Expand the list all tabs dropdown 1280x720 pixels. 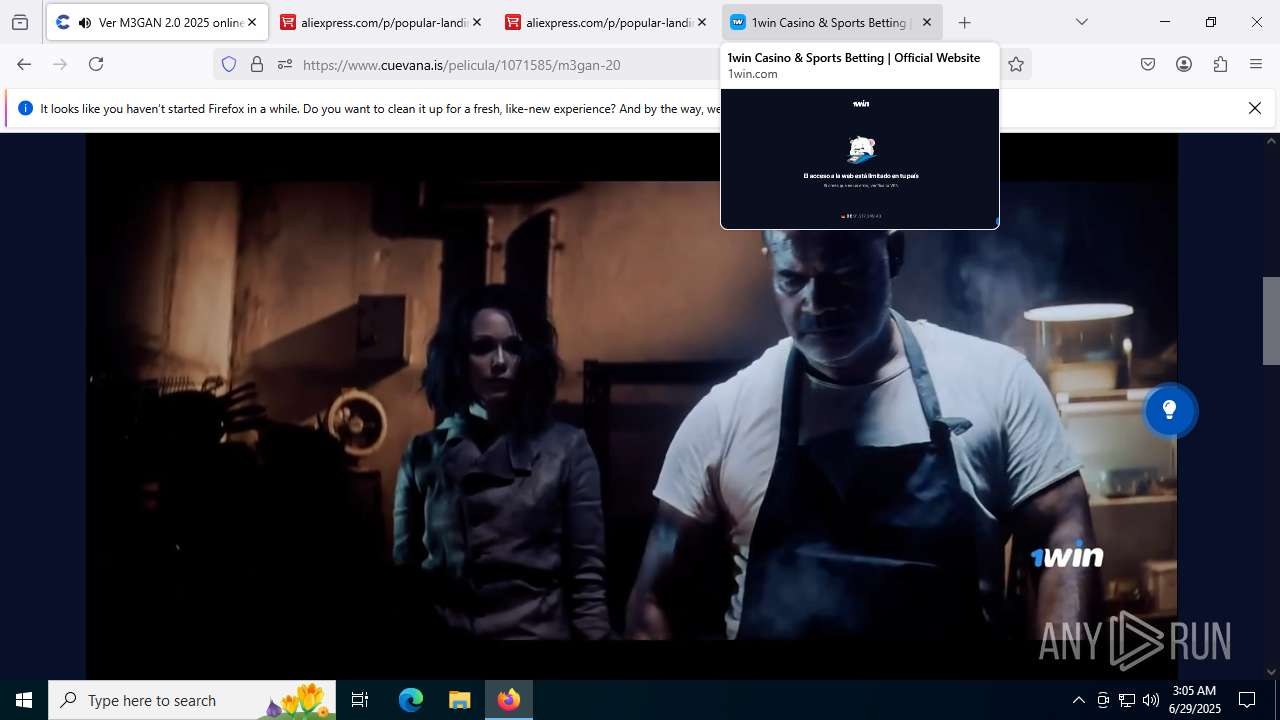pyautogui.click(x=1081, y=22)
